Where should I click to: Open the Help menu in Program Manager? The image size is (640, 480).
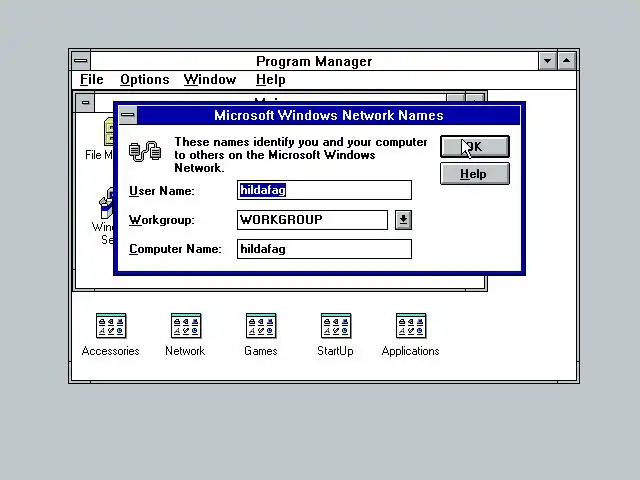pyautogui.click(x=270, y=80)
